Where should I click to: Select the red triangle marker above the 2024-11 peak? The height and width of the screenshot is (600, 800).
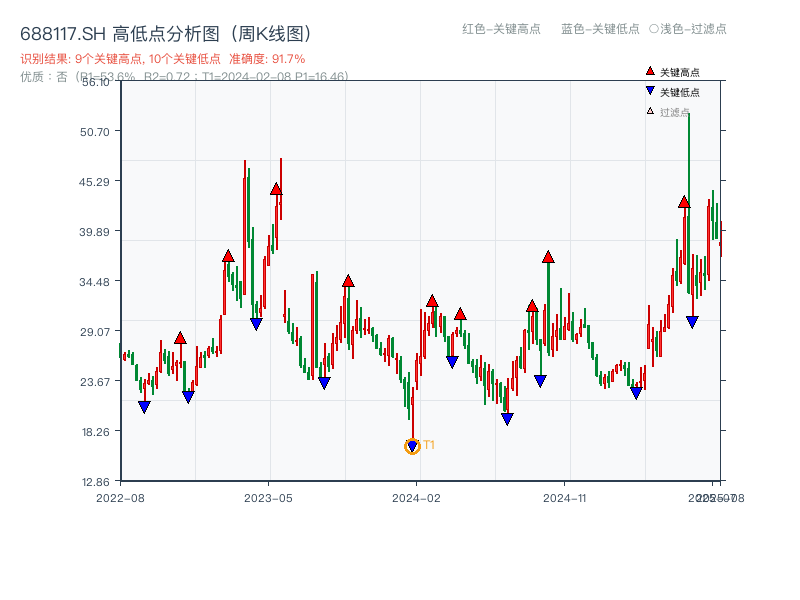(x=548, y=256)
